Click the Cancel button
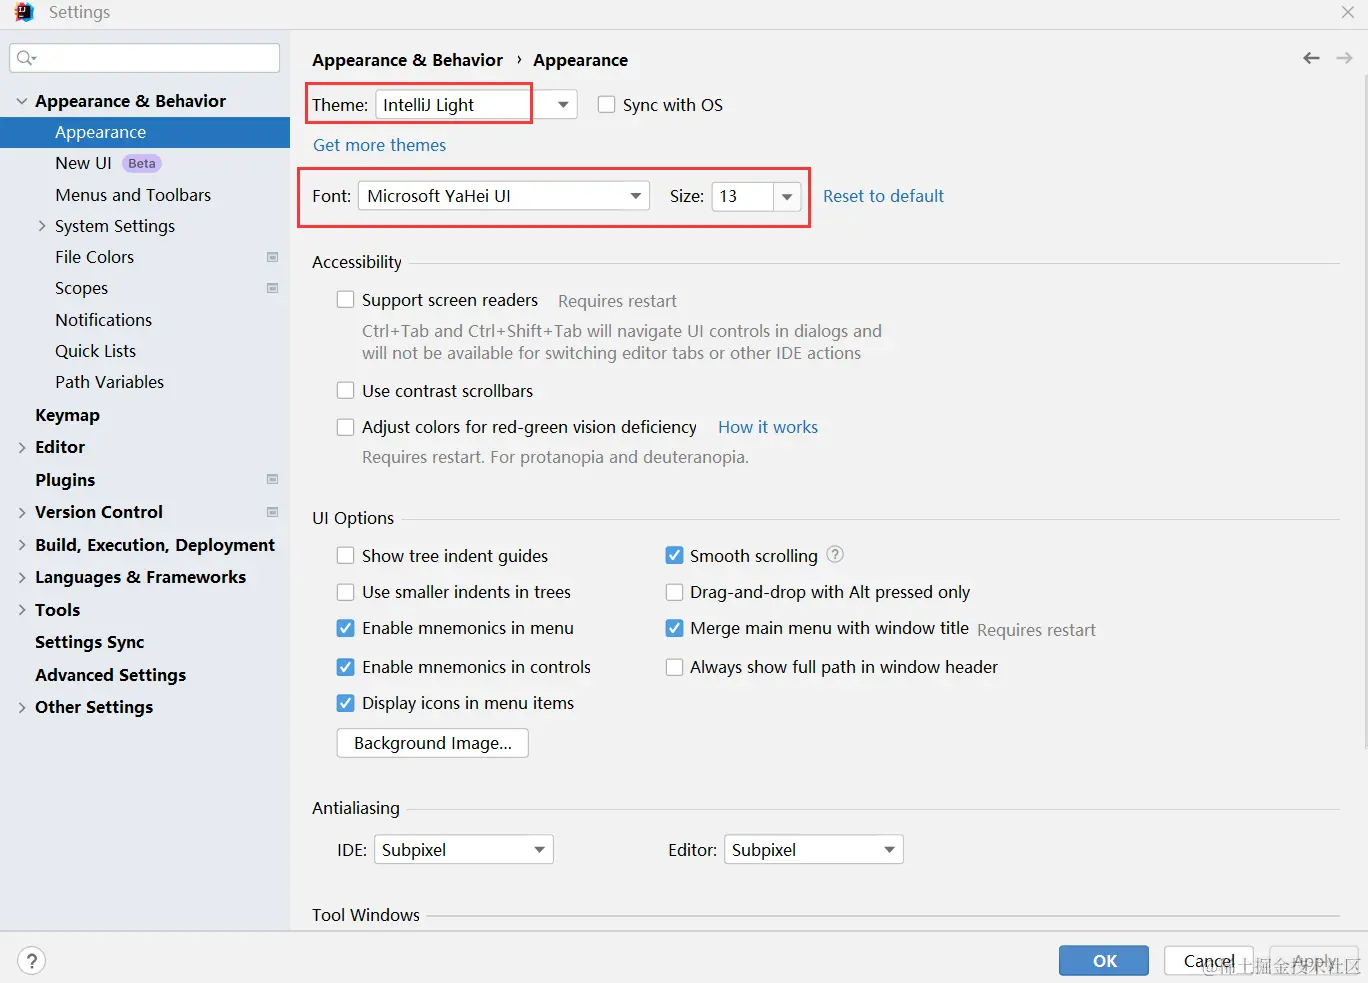 tap(1209, 961)
